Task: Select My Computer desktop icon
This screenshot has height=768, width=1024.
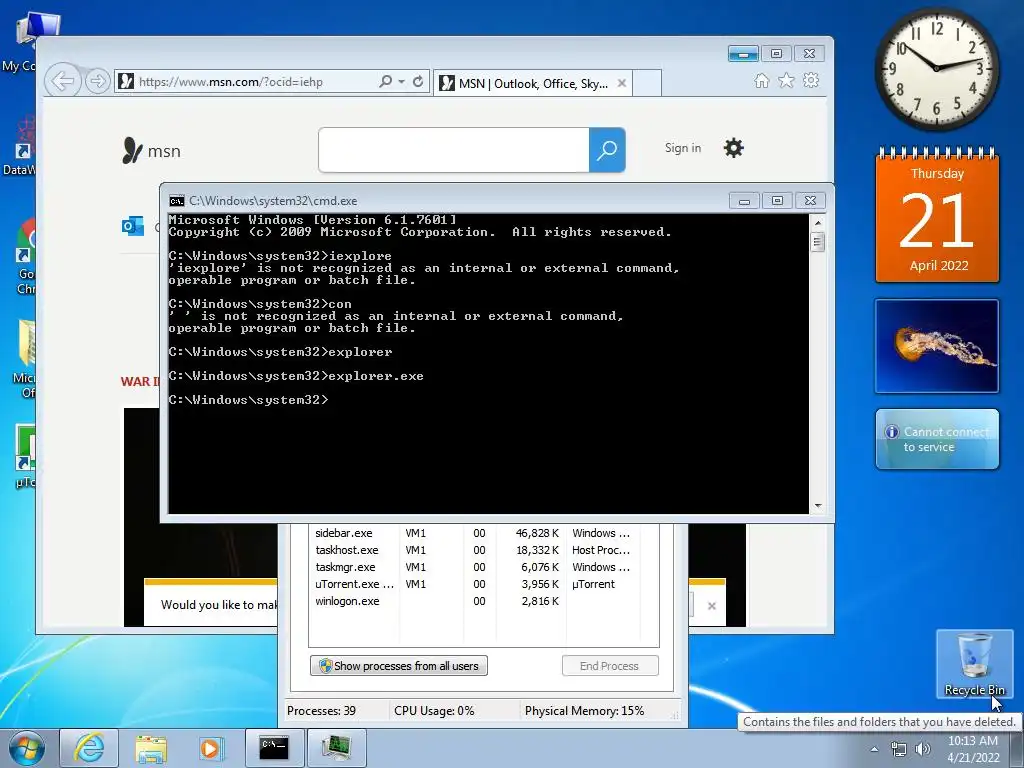Action: click(26, 42)
